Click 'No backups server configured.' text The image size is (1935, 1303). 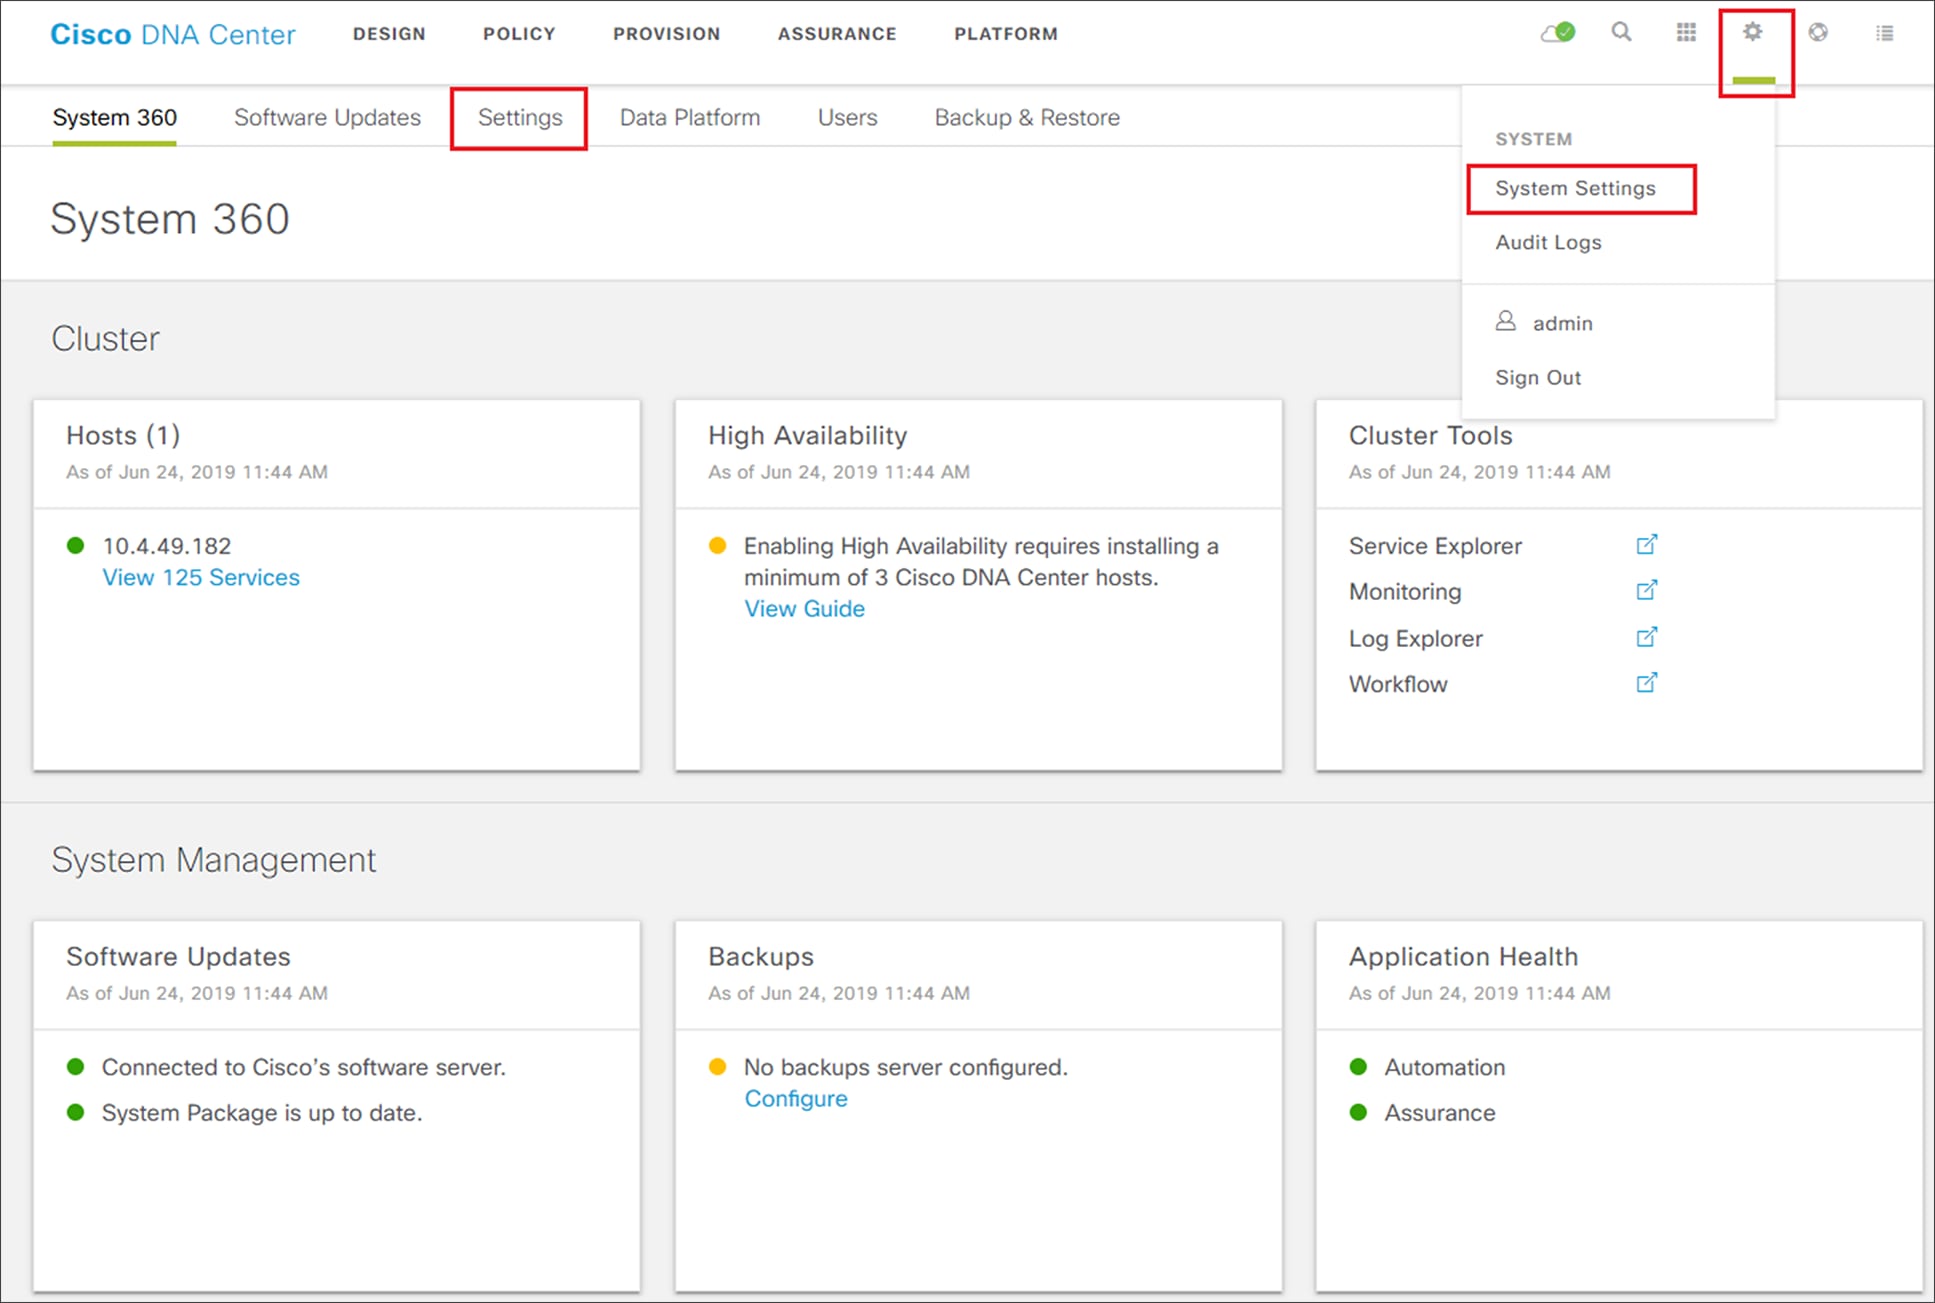click(906, 1067)
